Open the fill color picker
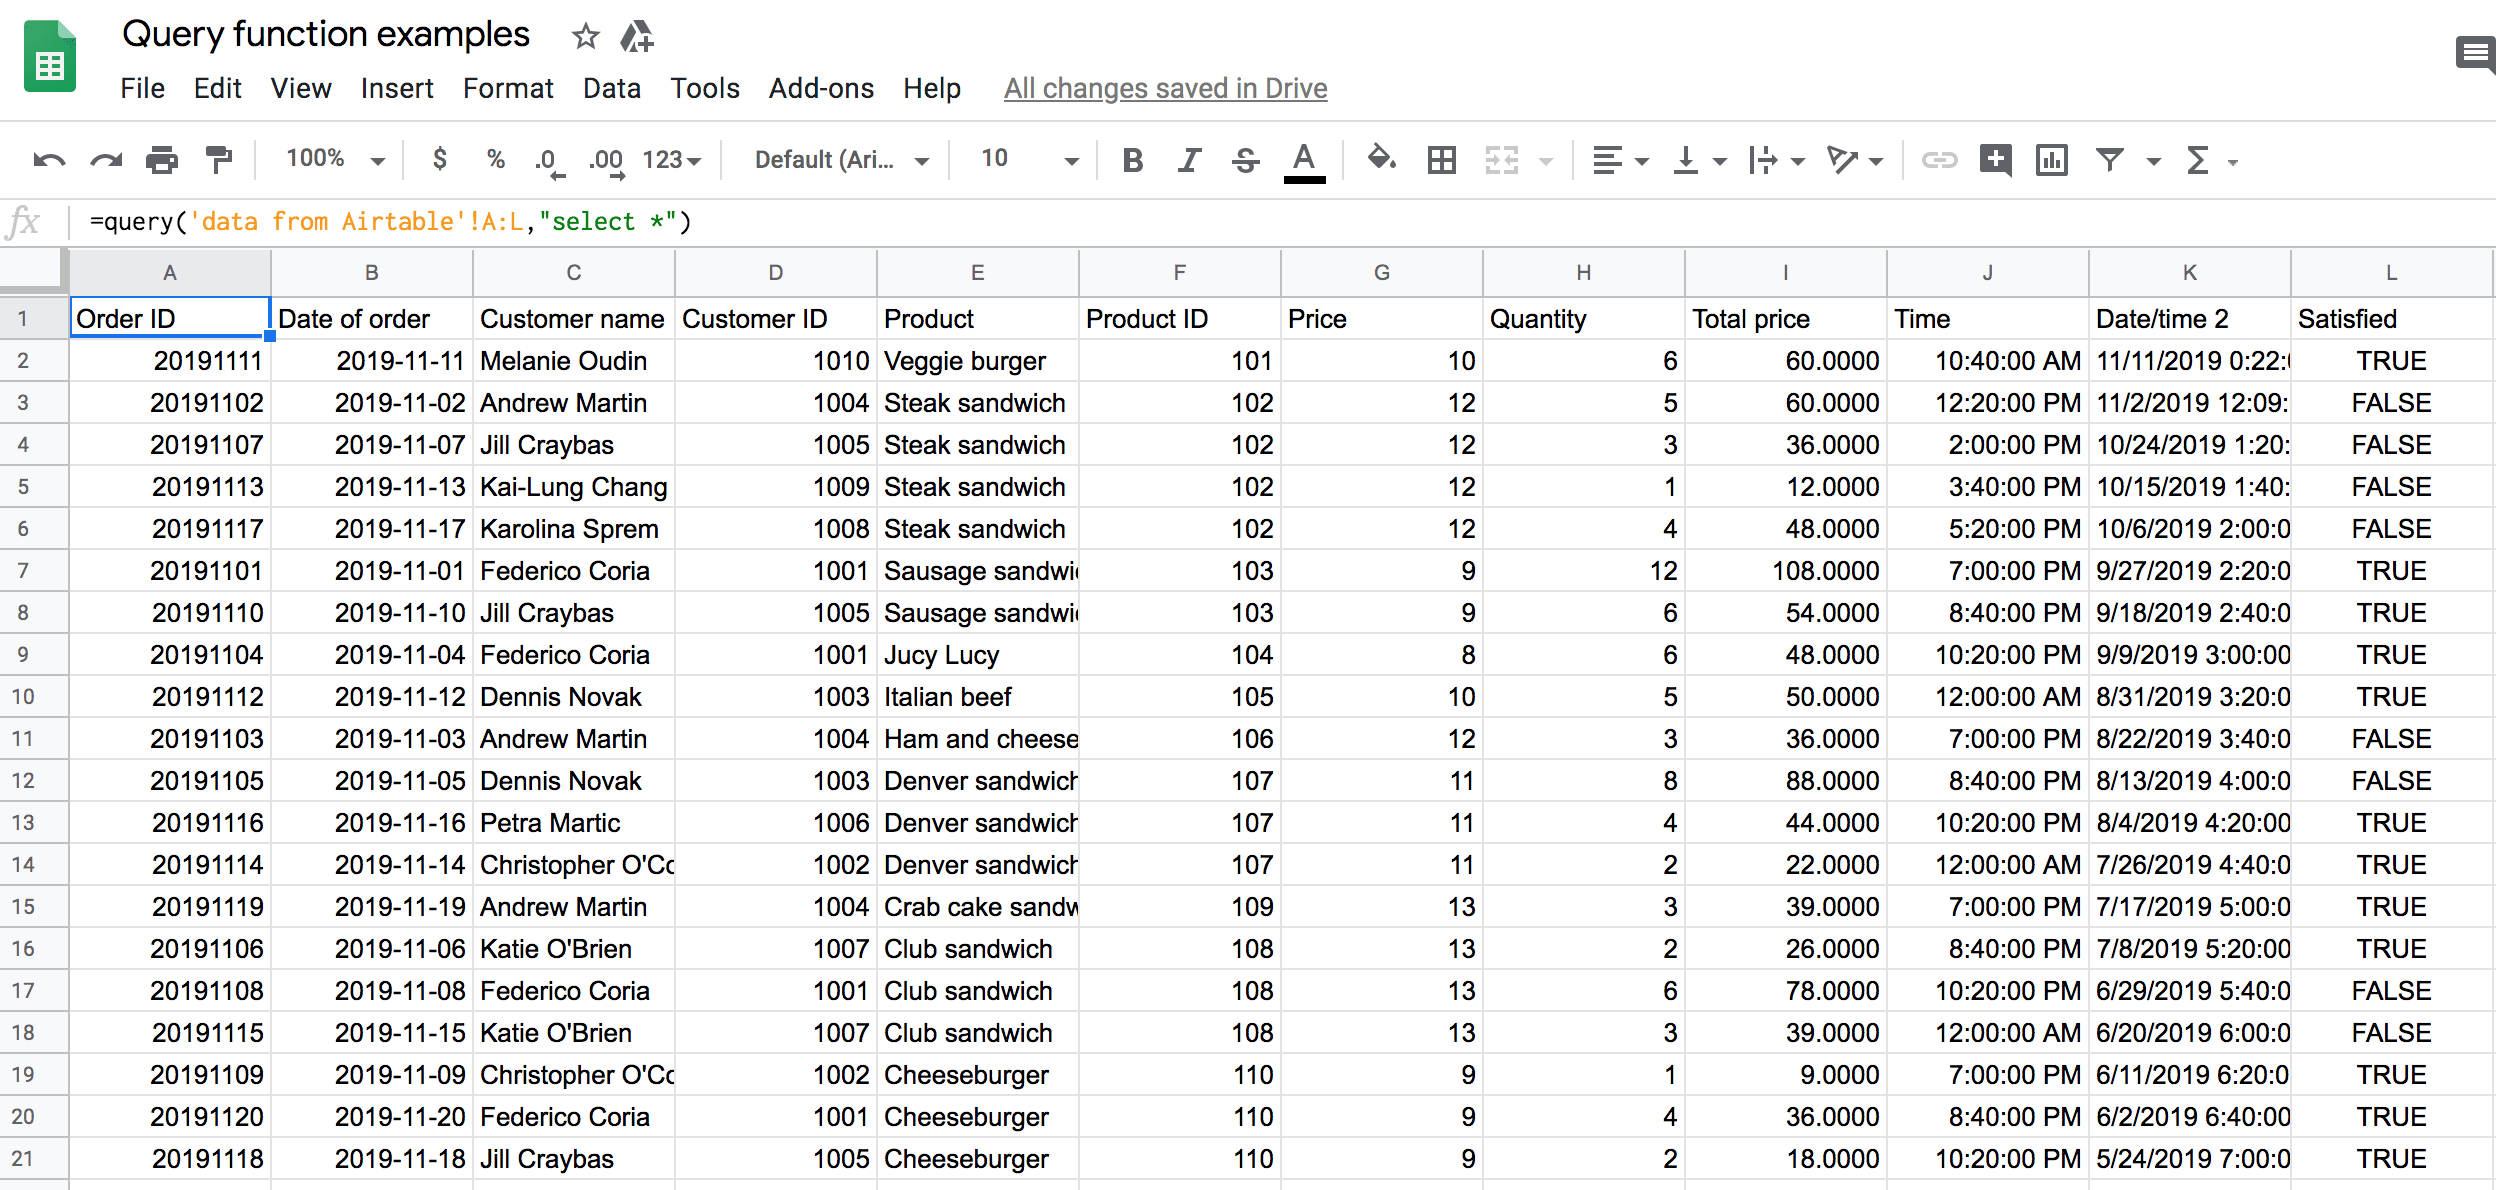Viewport: 2496px width, 1190px height. pyautogui.click(x=1381, y=159)
